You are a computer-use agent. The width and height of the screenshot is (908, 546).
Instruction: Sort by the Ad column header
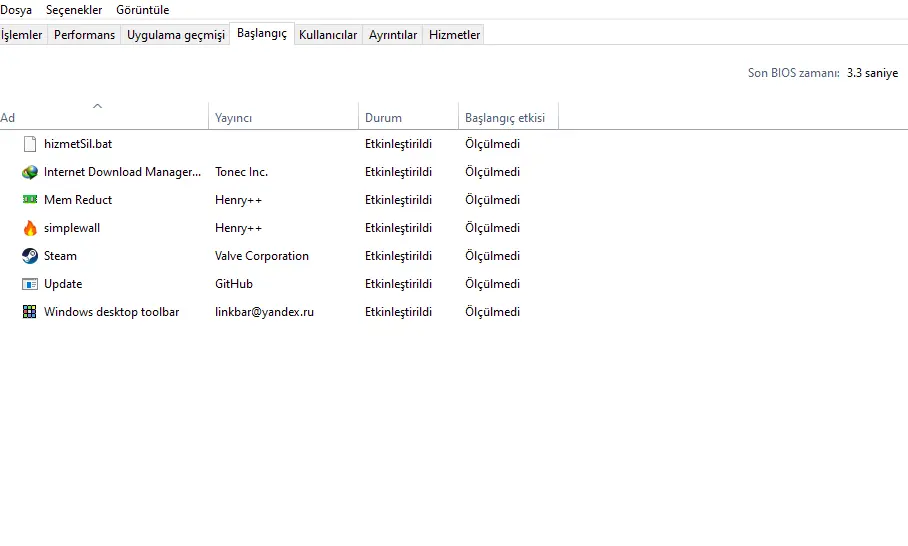point(104,118)
